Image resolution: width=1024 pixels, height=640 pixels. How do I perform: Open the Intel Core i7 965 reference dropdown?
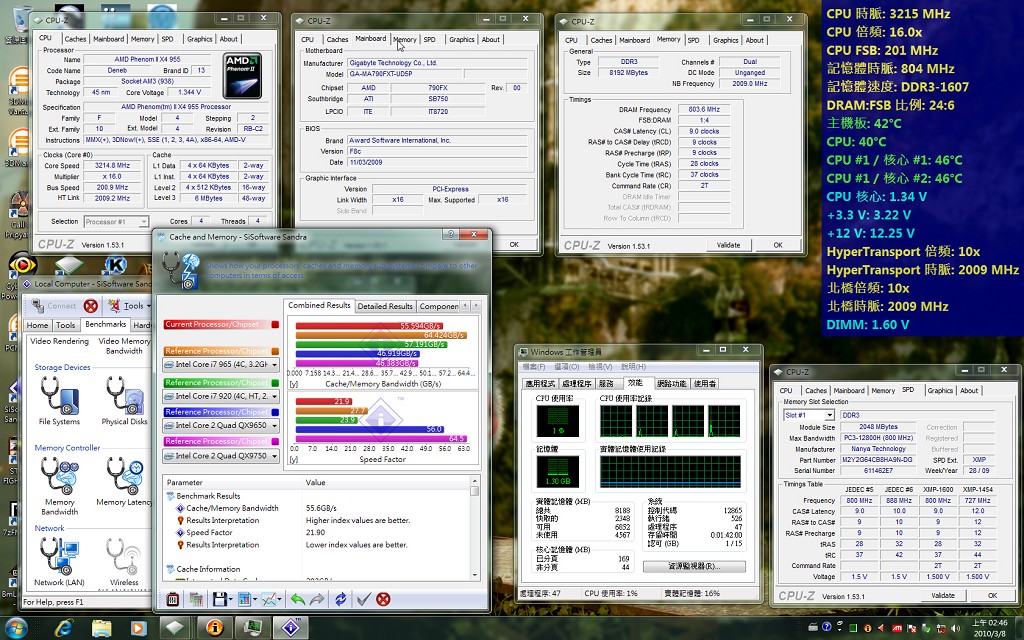point(221,364)
